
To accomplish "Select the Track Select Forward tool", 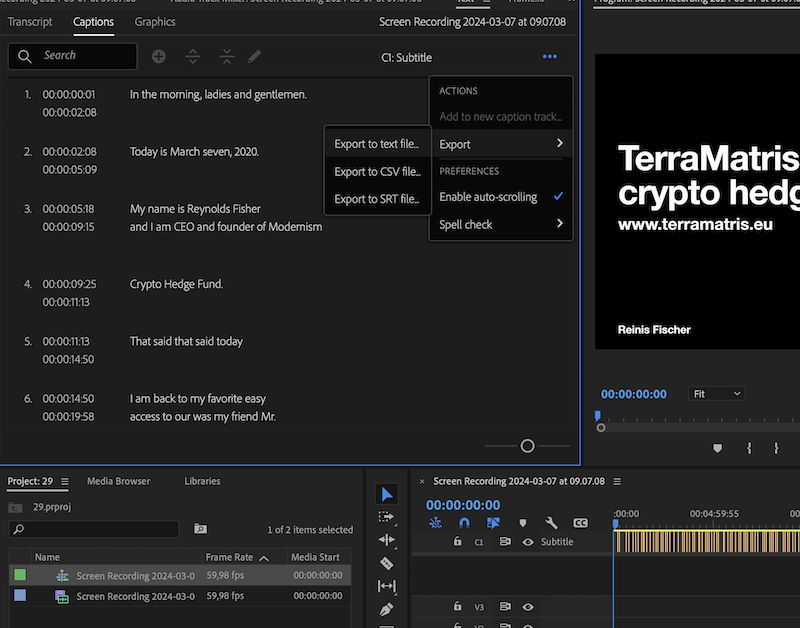I will tap(387, 517).
